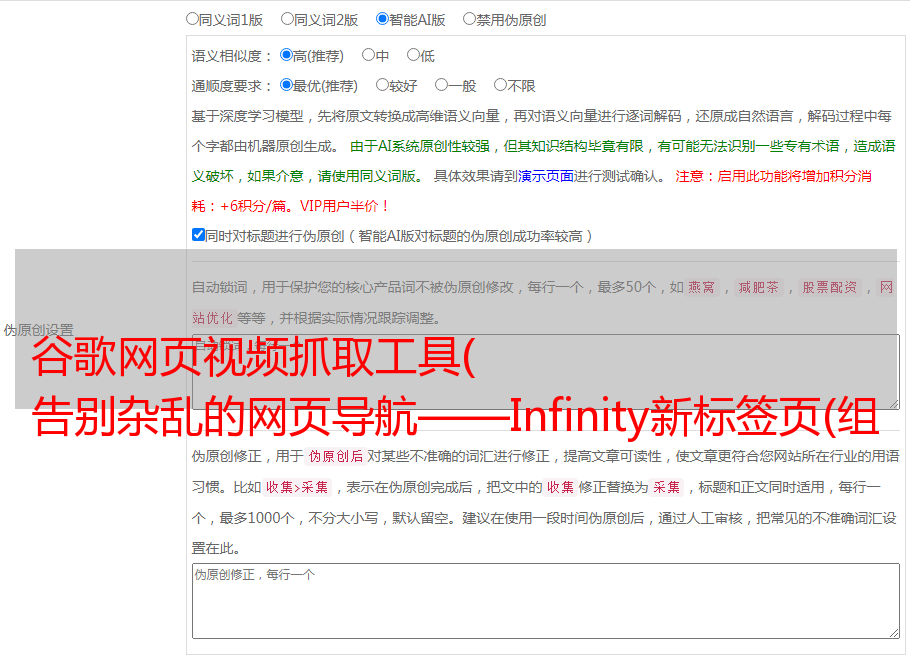Select the 同义词1版 radio option

click(x=192, y=19)
